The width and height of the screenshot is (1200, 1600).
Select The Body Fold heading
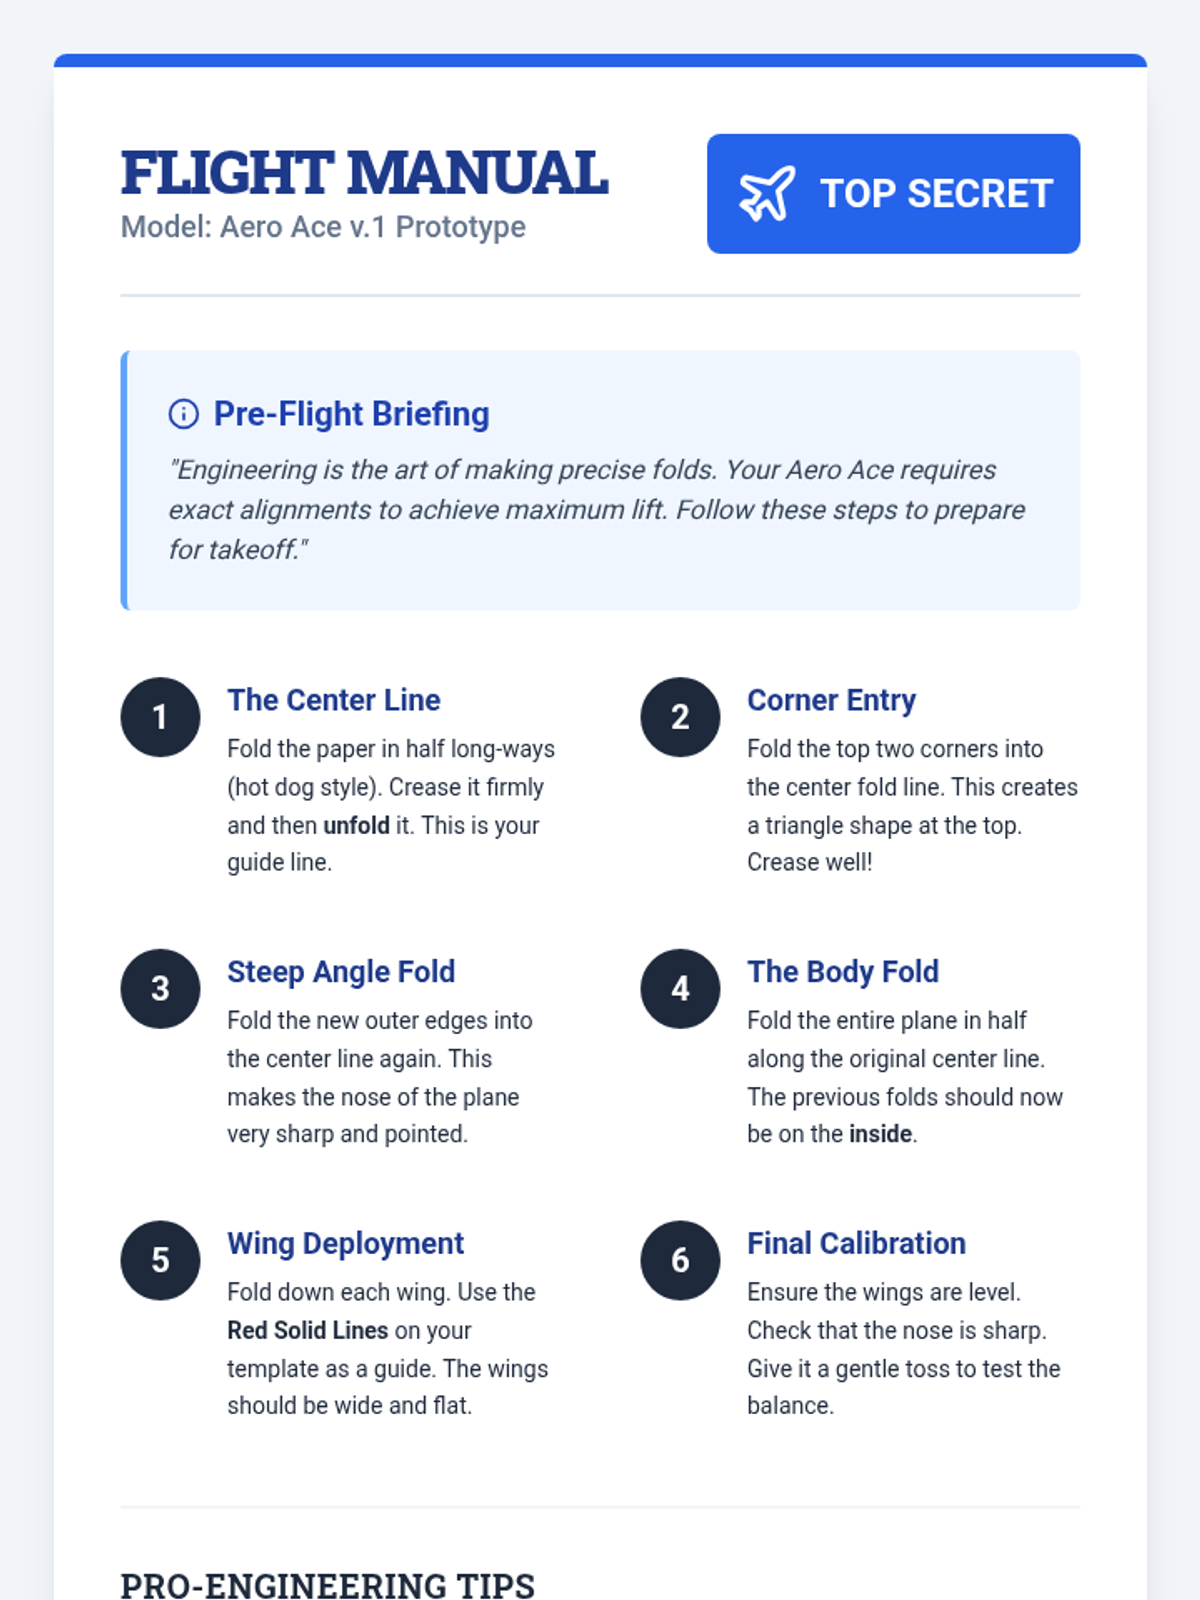pyautogui.click(x=843, y=972)
